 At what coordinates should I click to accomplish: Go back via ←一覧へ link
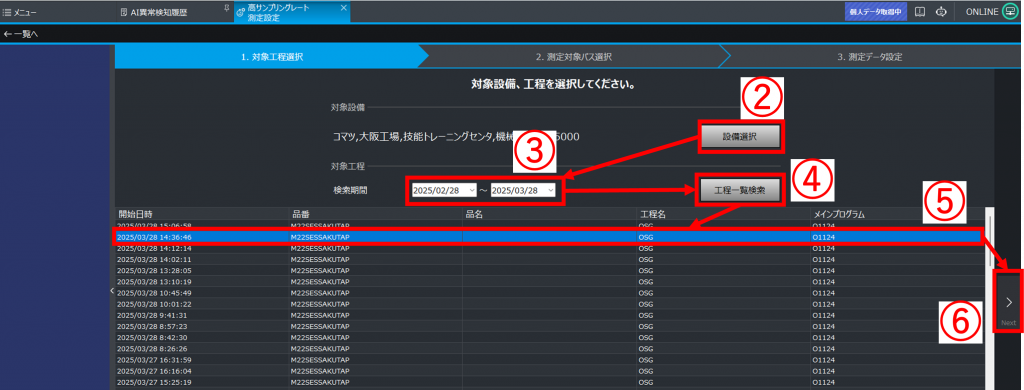[21, 34]
